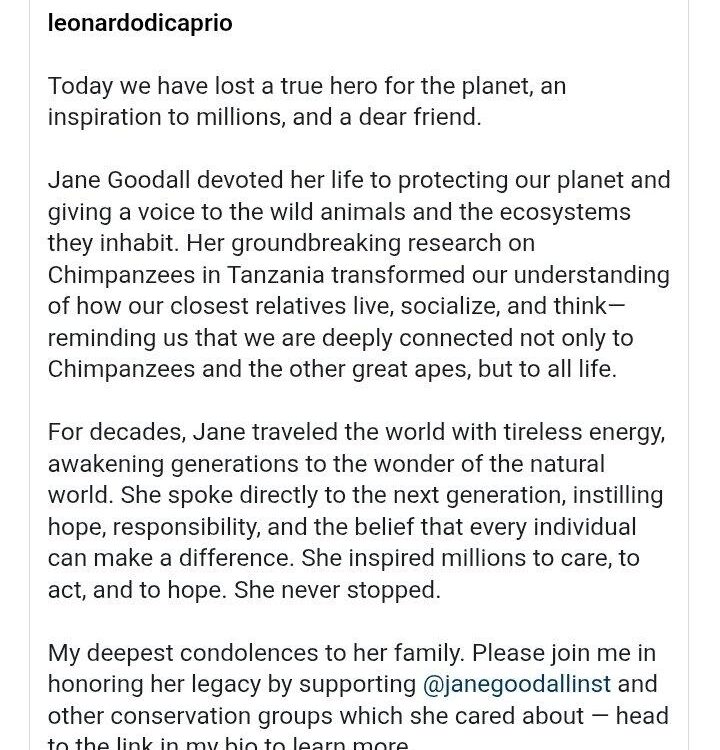Open the @janegoodallinst mention link
Screen dimensions: 720x750
[x=517, y=685]
